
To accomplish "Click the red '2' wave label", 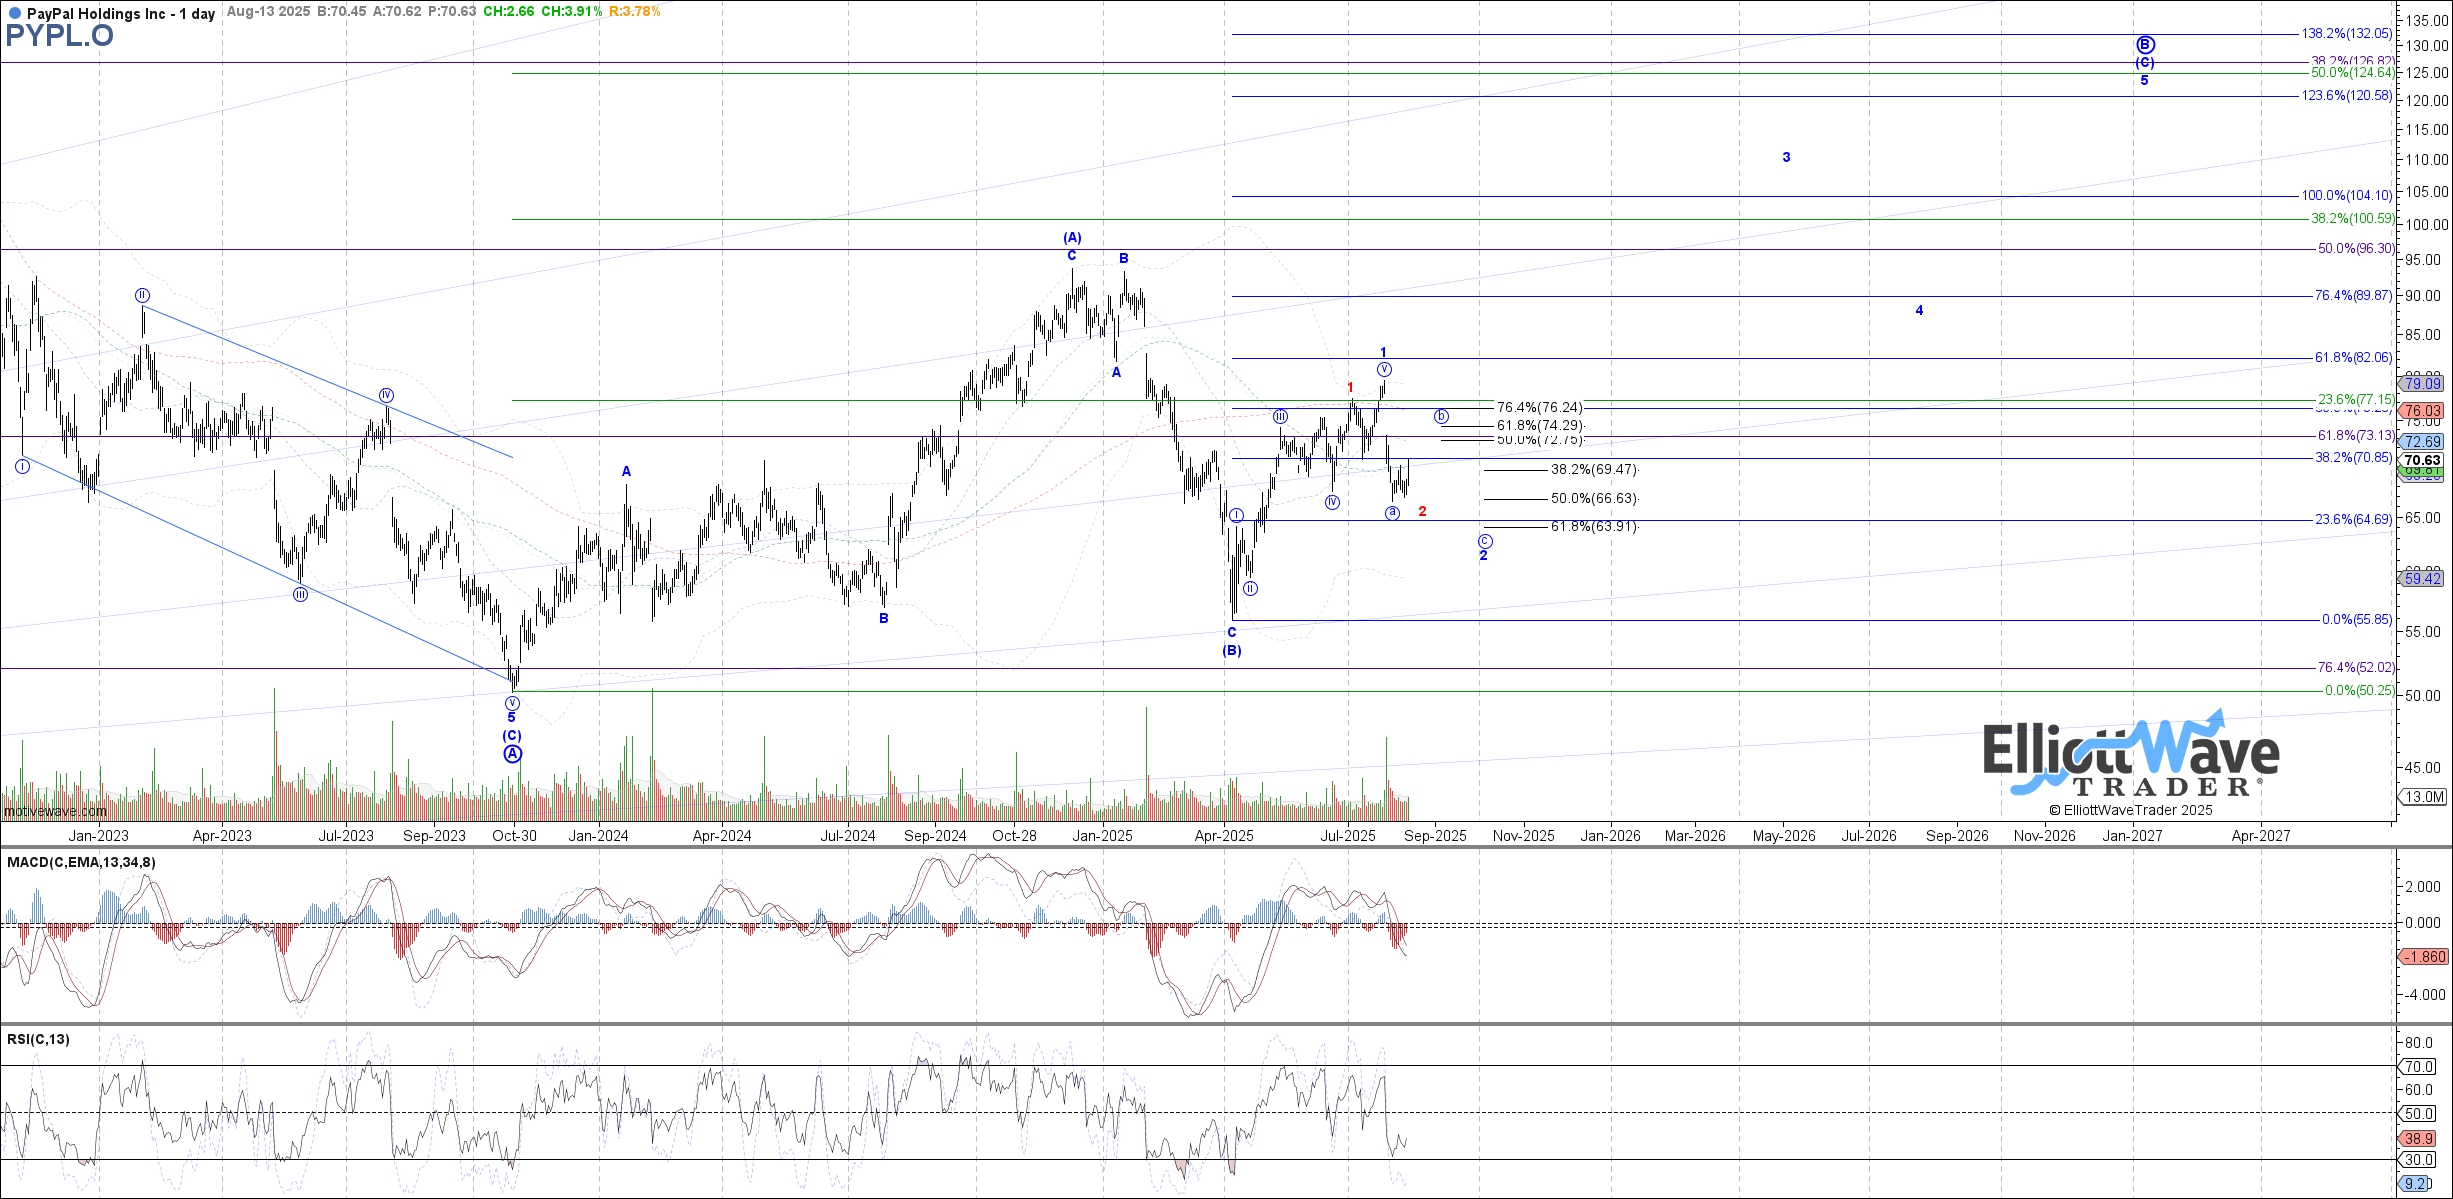I will tap(1422, 512).
